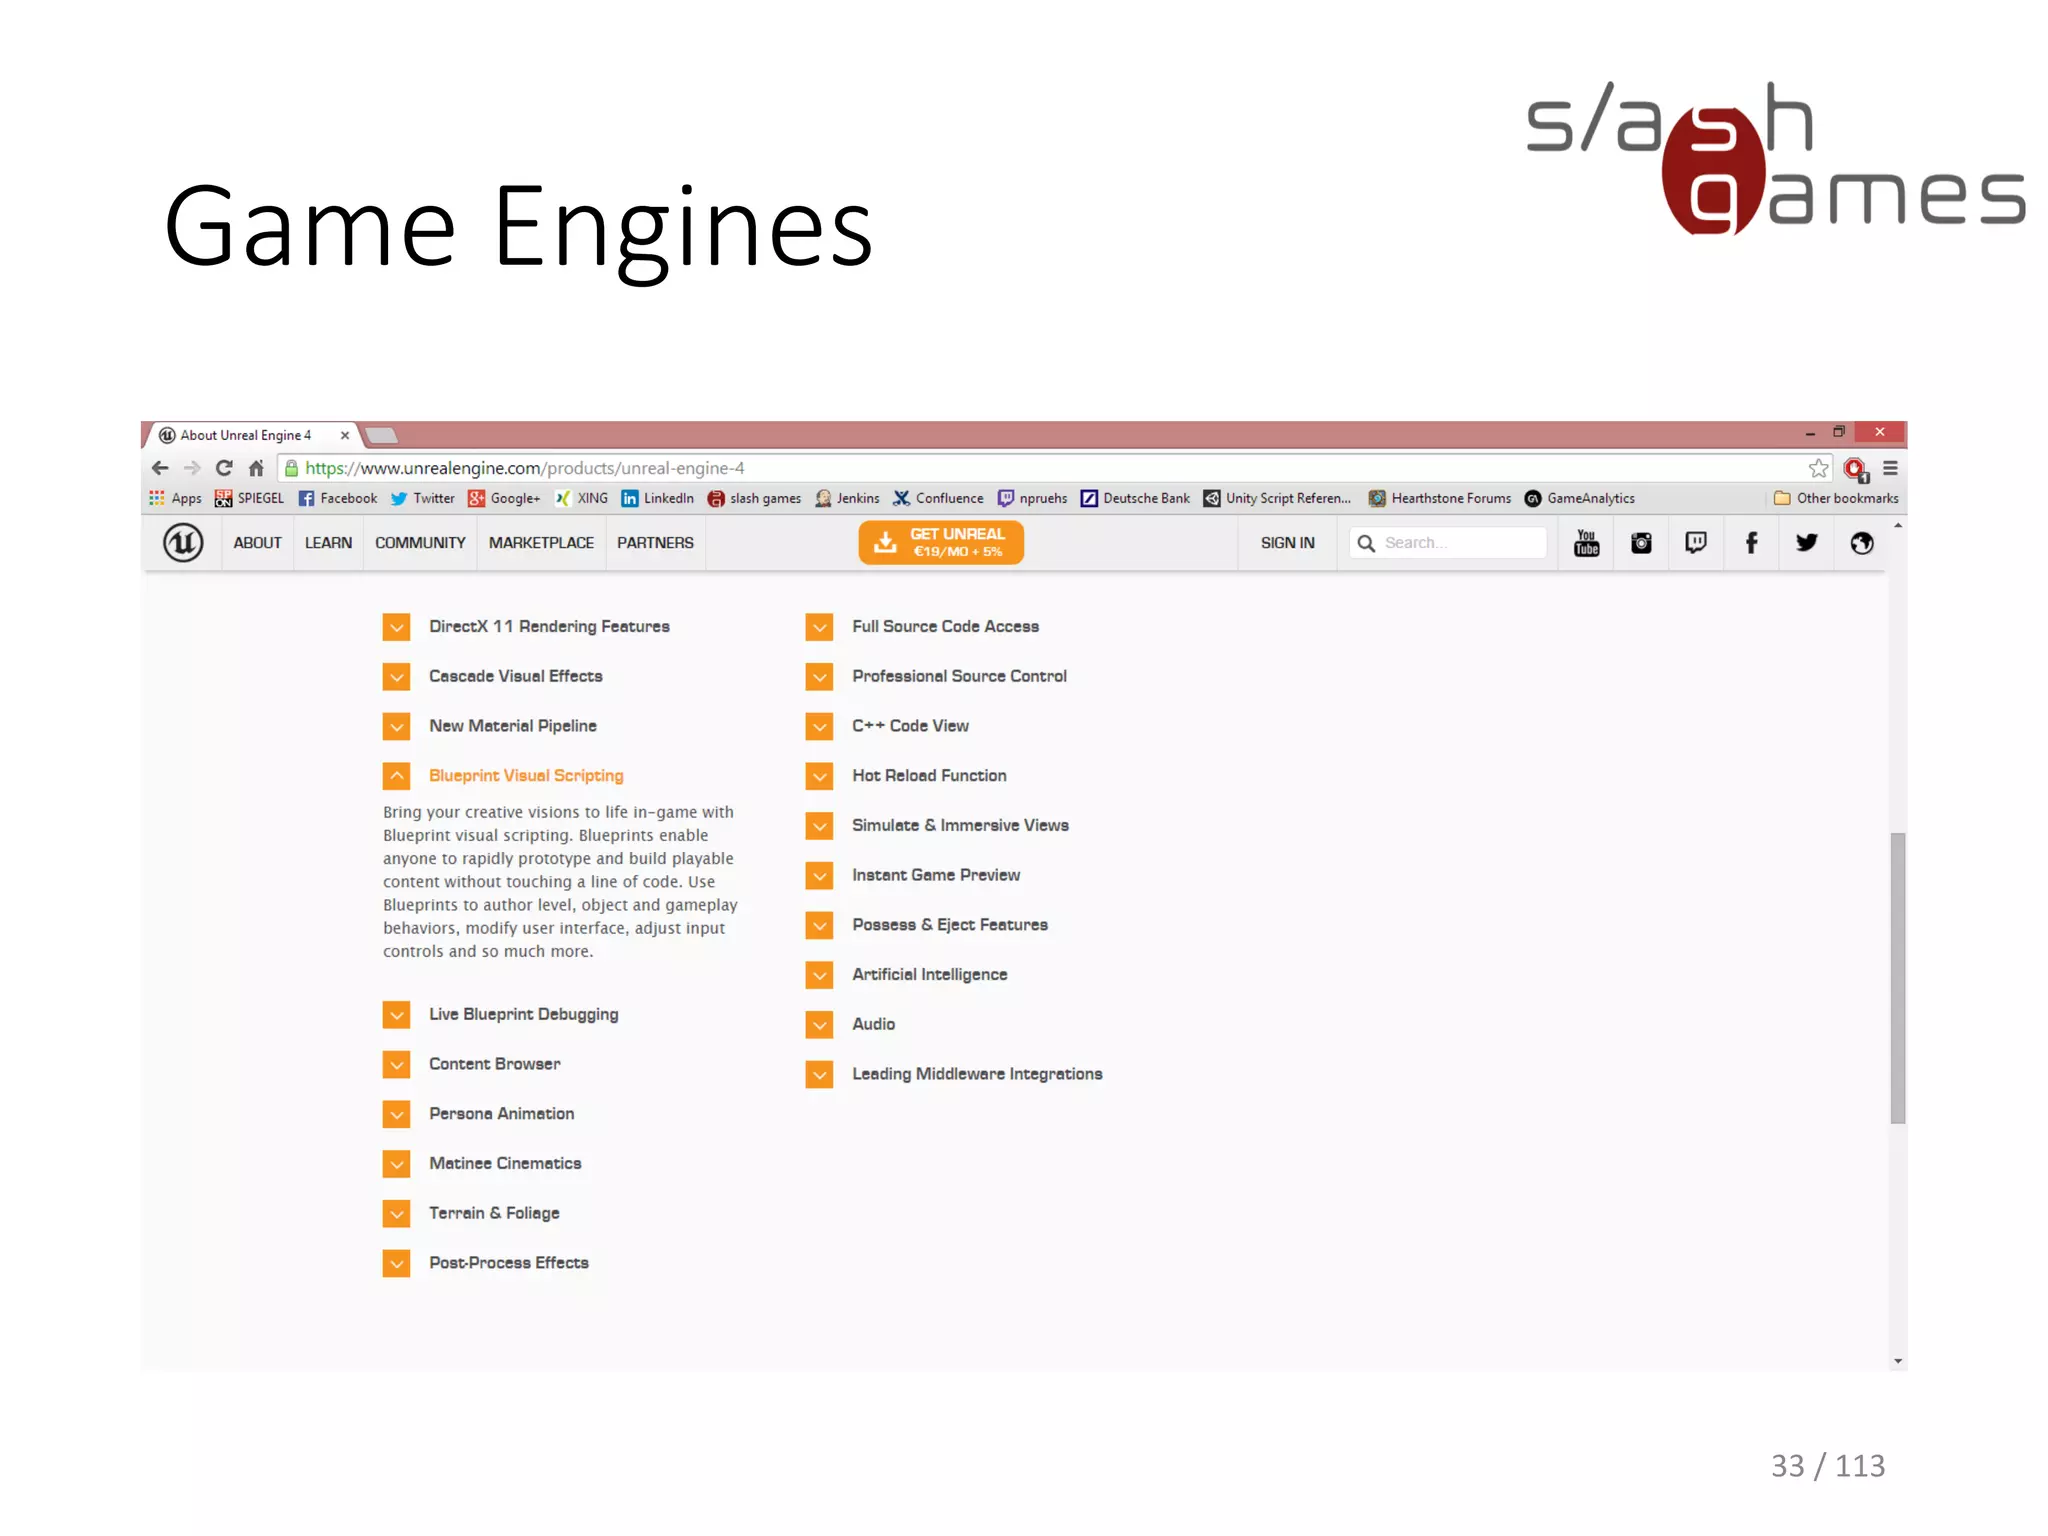Open Chrome hamburger menu
The height and width of the screenshot is (1536, 2048).
click(x=1890, y=468)
